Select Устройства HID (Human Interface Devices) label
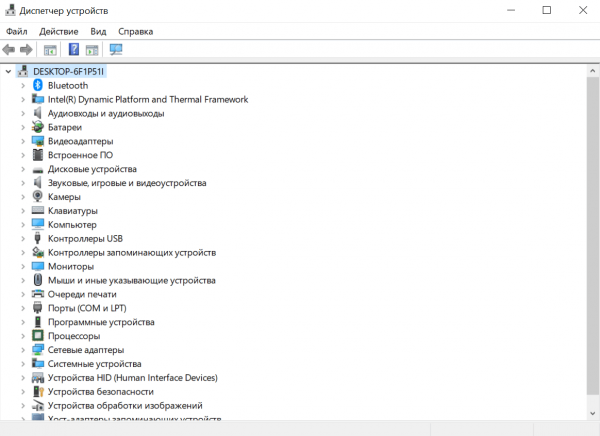600x436 pixels. 132,378
